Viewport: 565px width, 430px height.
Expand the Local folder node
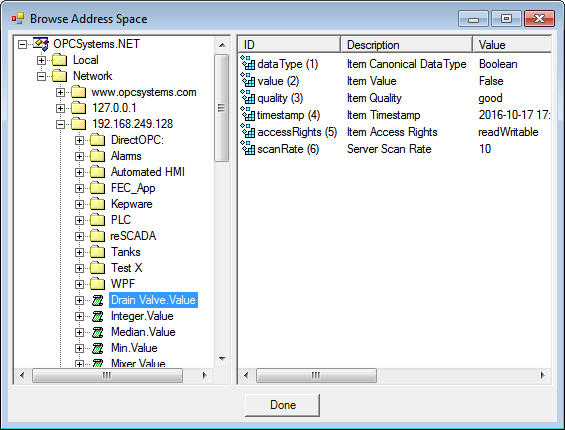pyautogui.click(x=41, y=60)
